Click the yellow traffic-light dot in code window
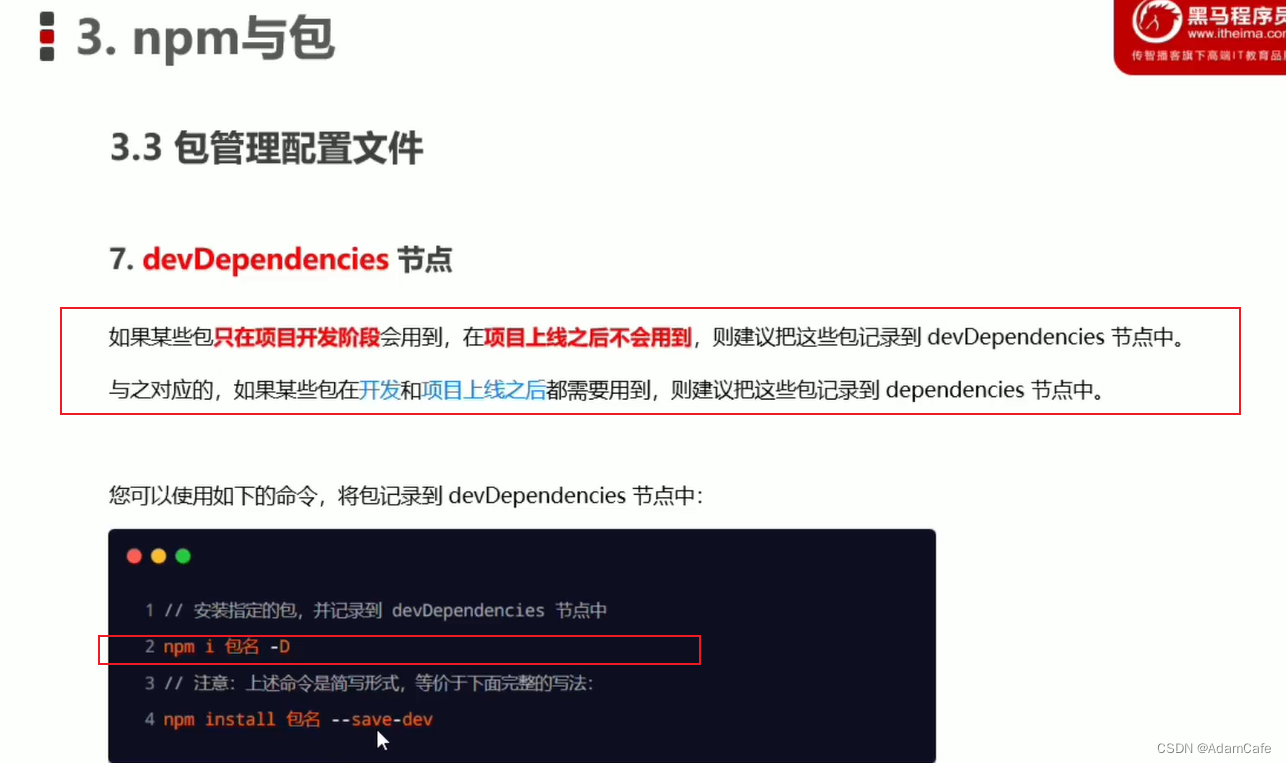Screen dimensions: 1286x763 [x=158, y=556]
